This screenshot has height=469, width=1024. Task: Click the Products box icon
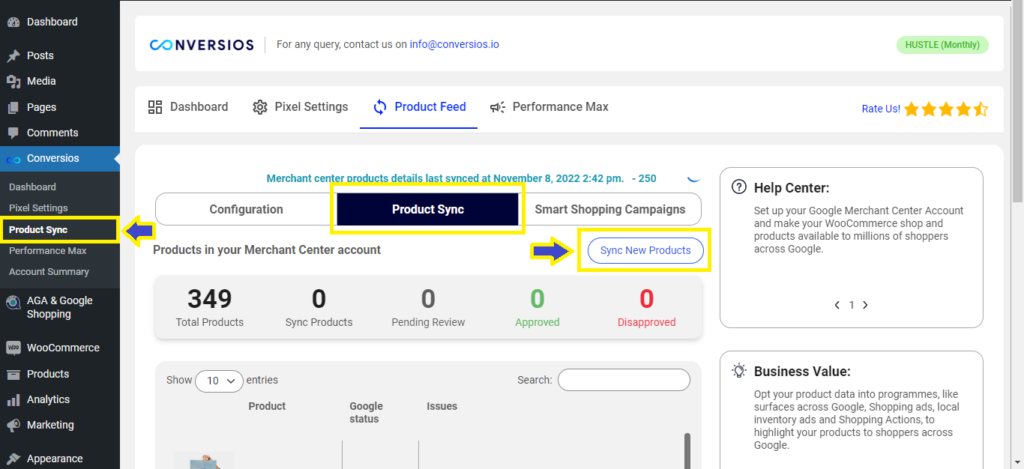13,374
